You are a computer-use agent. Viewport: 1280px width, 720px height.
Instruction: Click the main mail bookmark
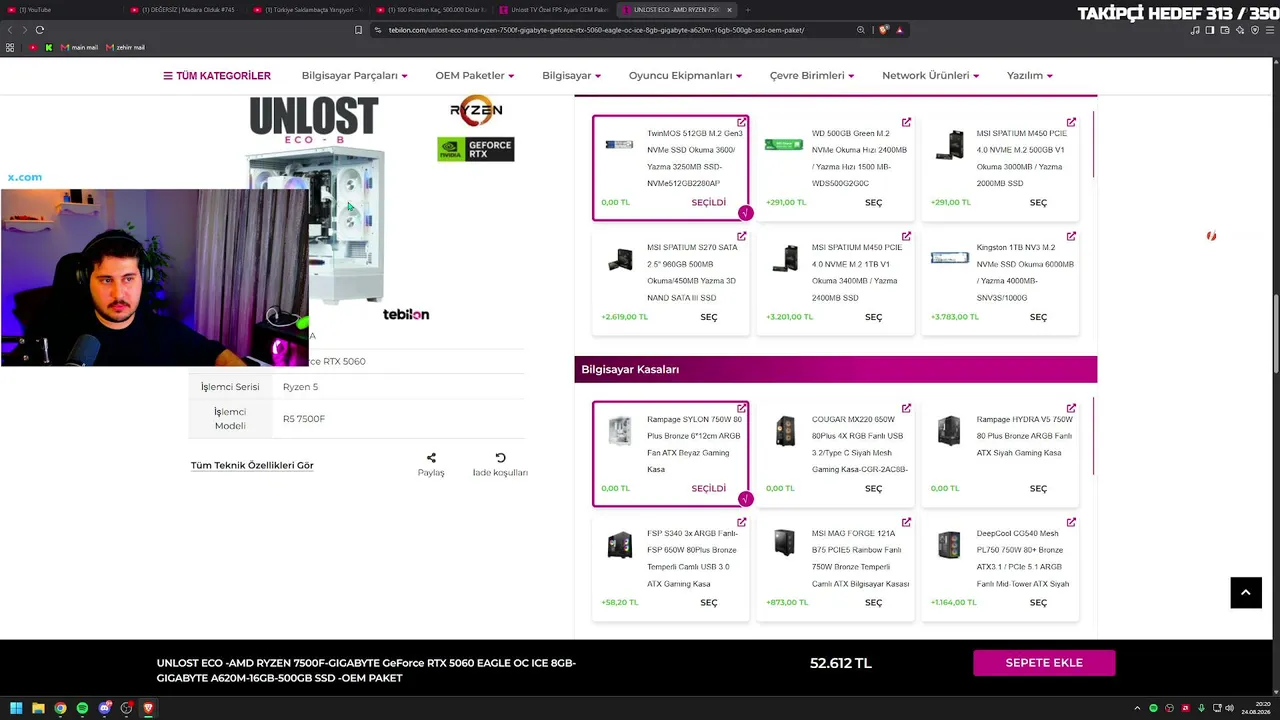[79, 47]
